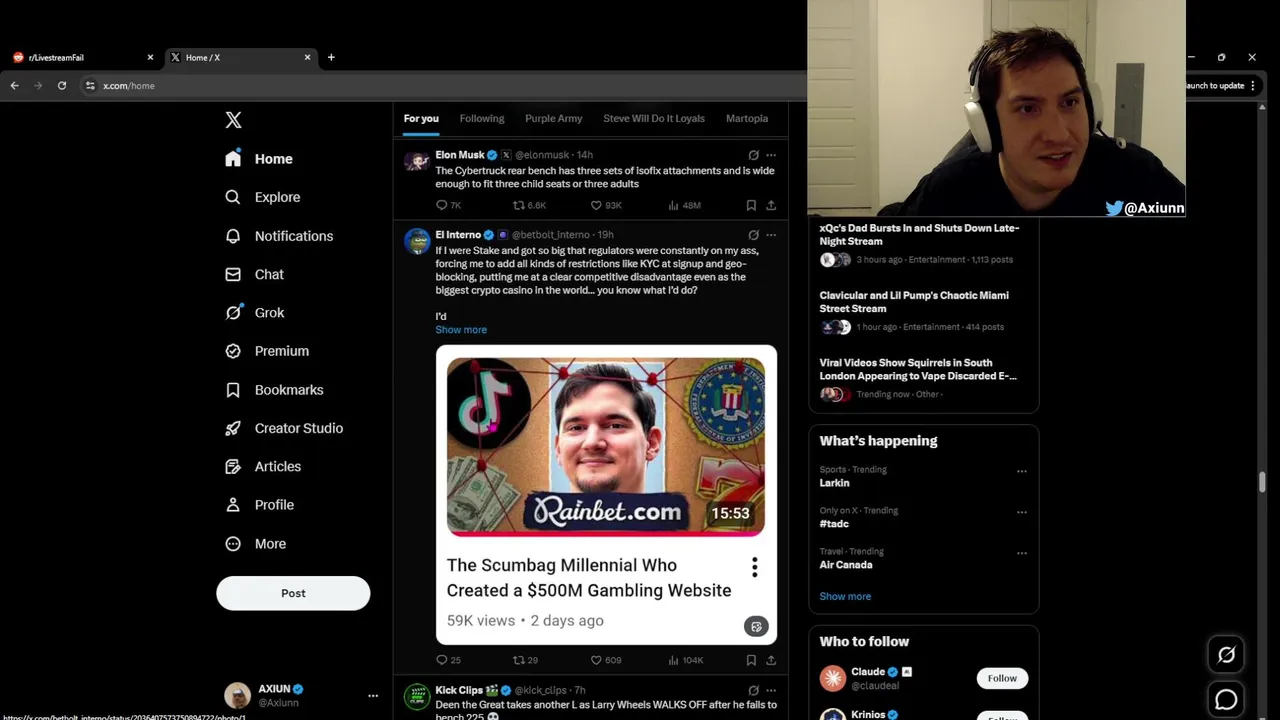Open floating chat messages button
Screen dimensions: 1280x720
pyautogui.click(x=1226, y=700)
